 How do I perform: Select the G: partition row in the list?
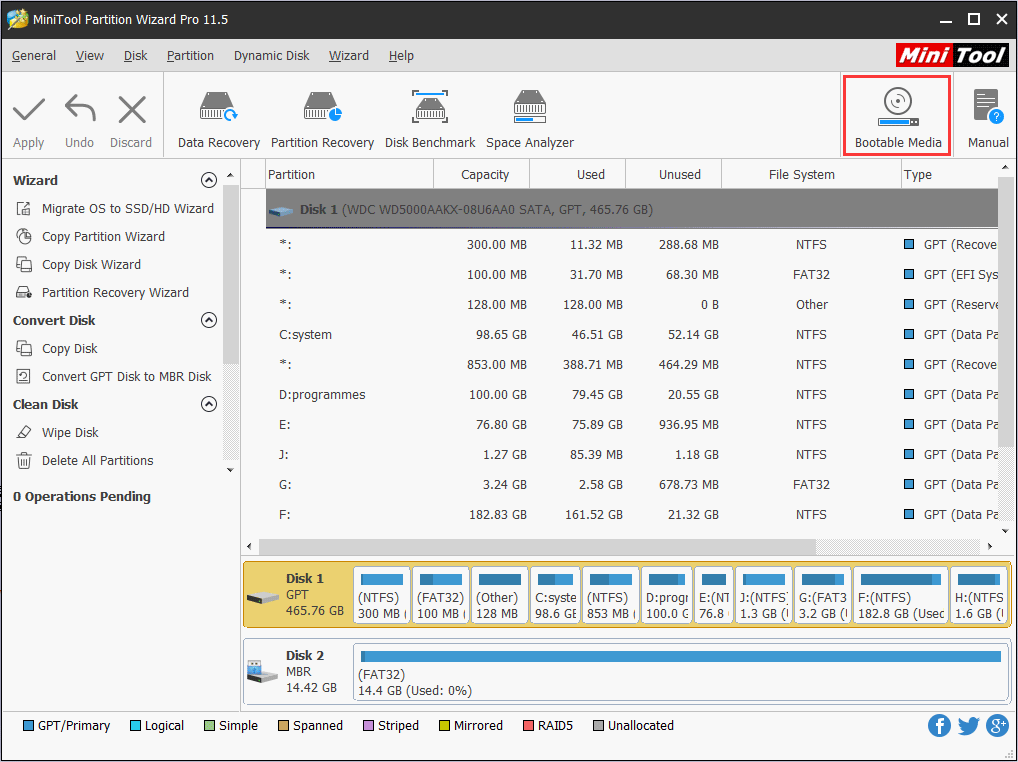coord(632,485)
